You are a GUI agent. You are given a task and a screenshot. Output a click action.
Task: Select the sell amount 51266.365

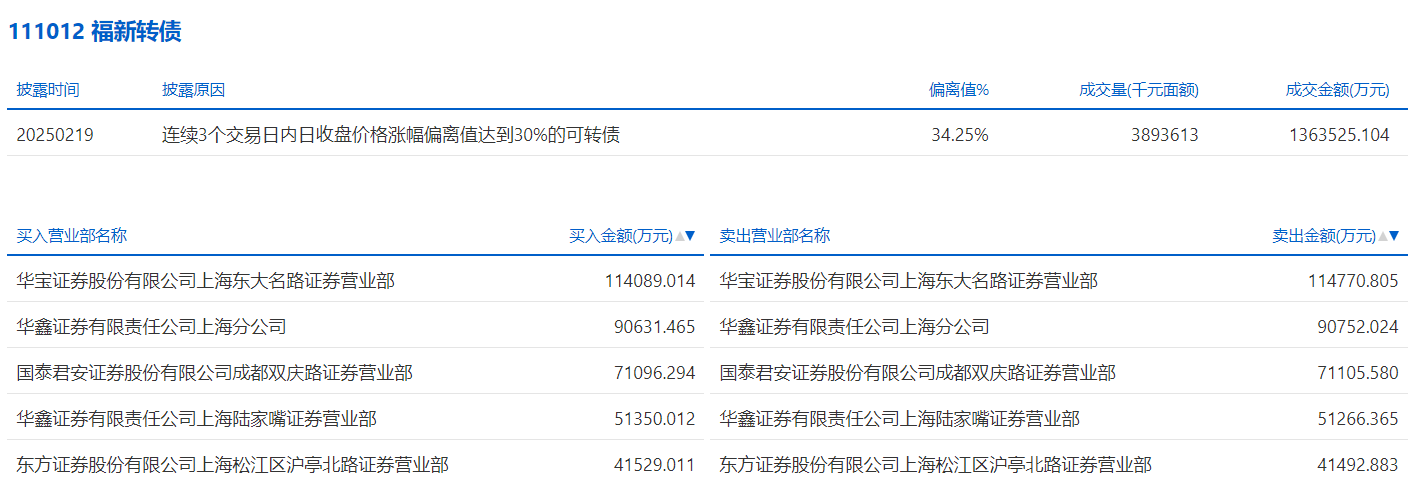[x=1357, y=419]
